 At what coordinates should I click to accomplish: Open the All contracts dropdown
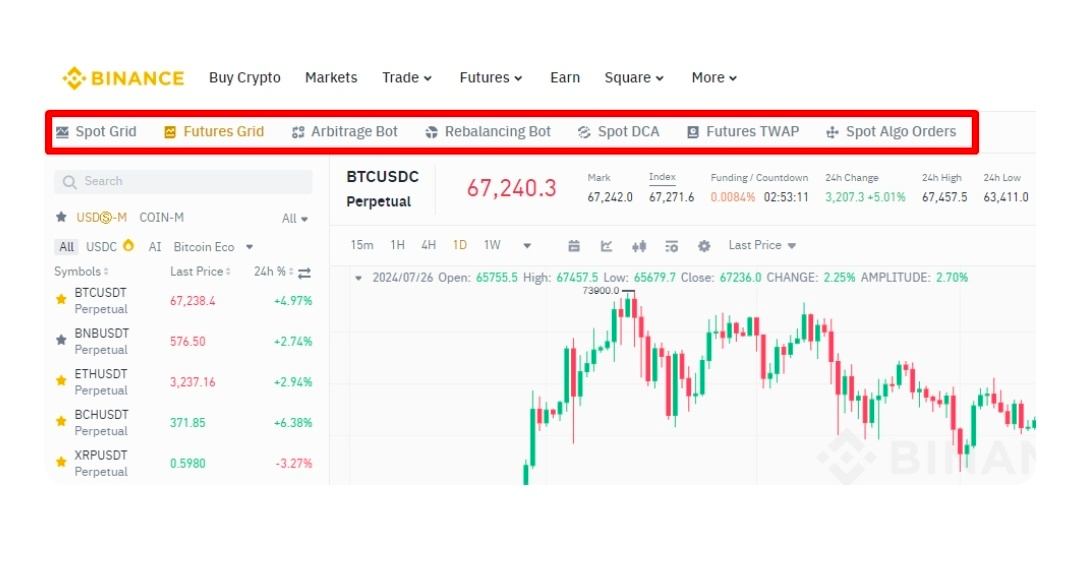[x=295, y=219]
